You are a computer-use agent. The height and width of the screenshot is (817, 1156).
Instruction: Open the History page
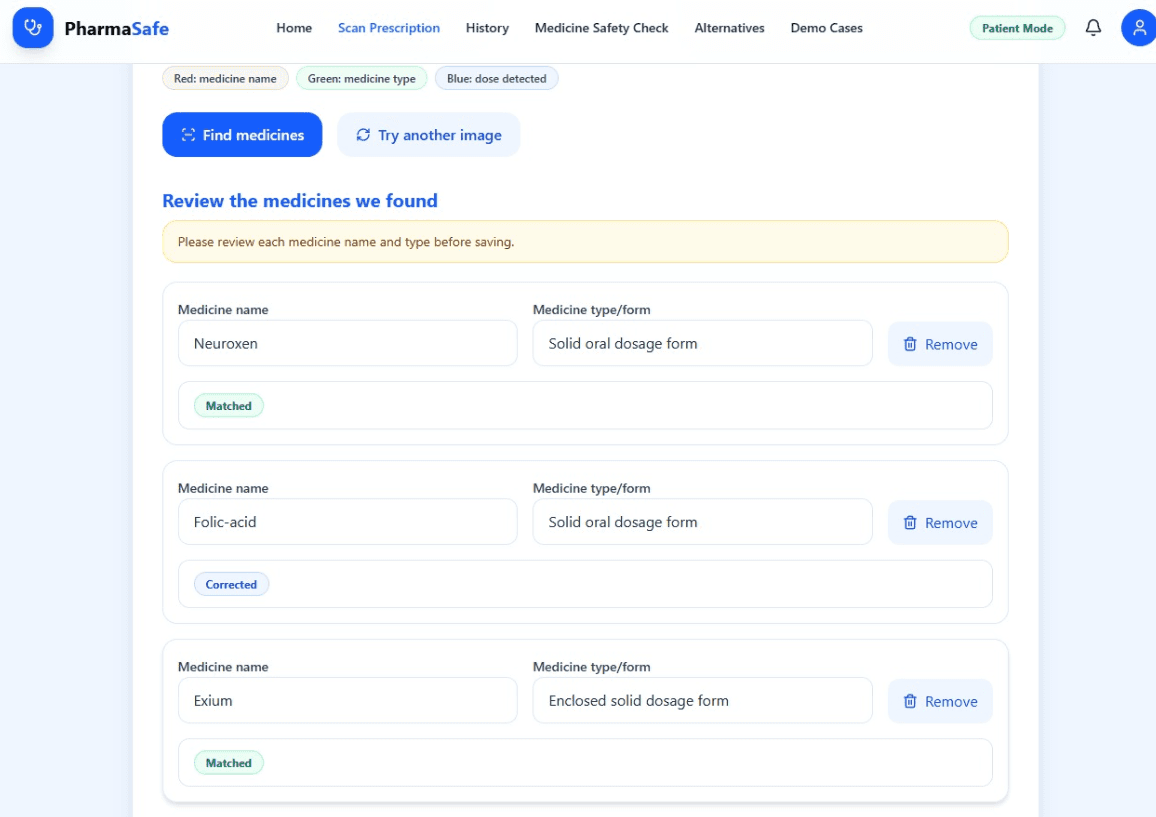click(x=487, y=28)
